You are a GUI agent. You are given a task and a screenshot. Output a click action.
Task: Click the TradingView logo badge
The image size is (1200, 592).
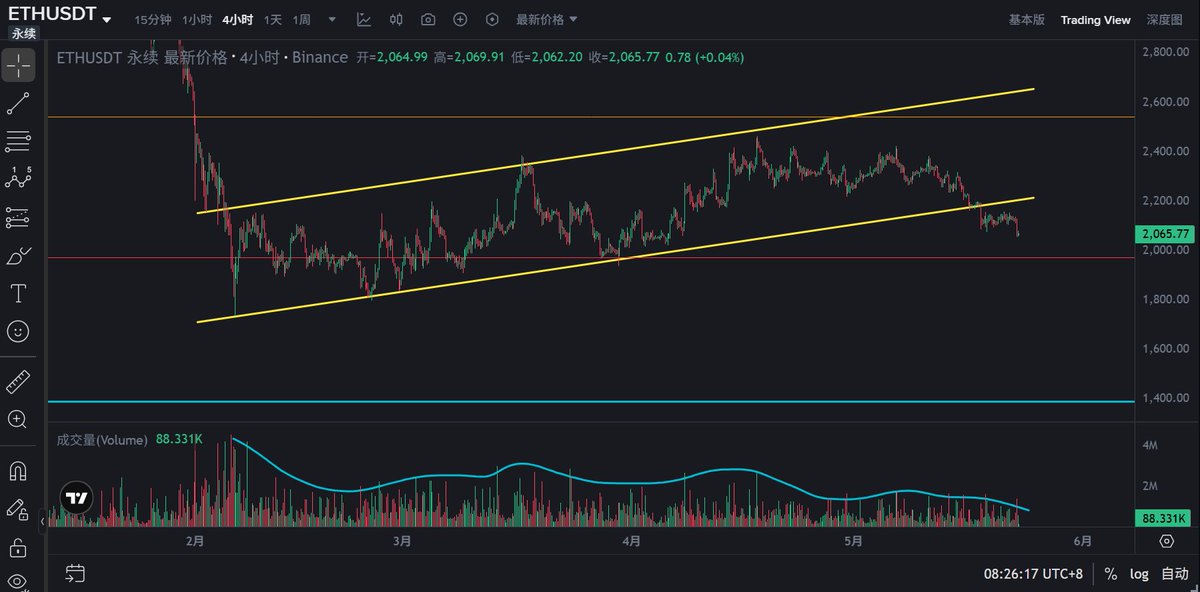pos(76,497)
